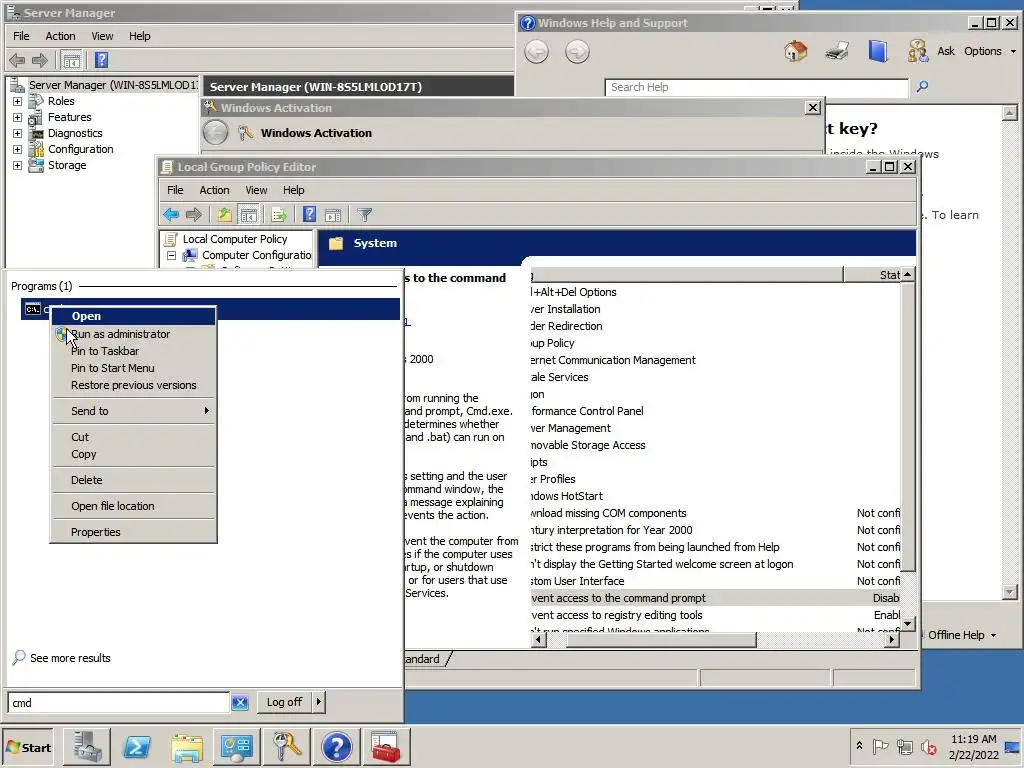The width and height of the screenshot is (1024, 768).
Task: Clear the cmd search box
Action: tap(240, 703)
